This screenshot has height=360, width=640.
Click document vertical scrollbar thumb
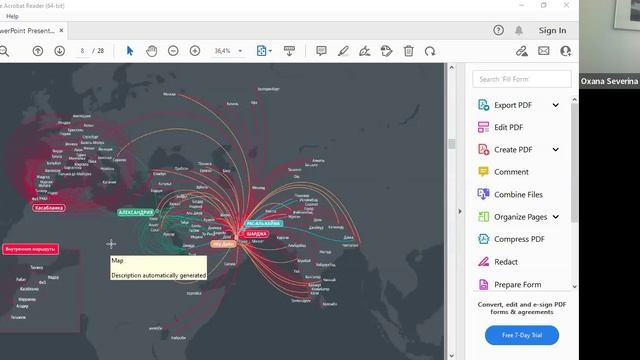[x=451, y=144]
